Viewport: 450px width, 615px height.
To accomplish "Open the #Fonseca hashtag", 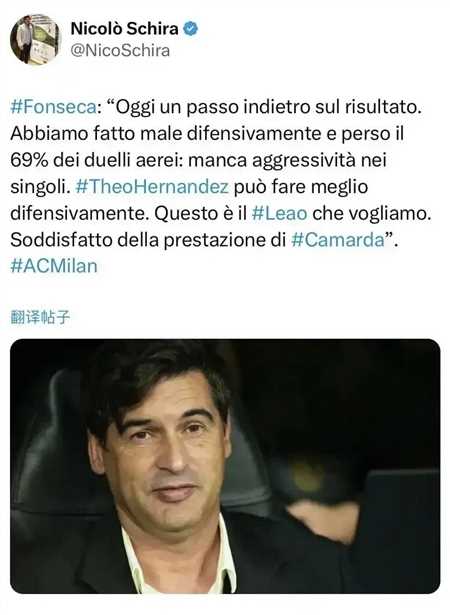I will pos(53,107).
